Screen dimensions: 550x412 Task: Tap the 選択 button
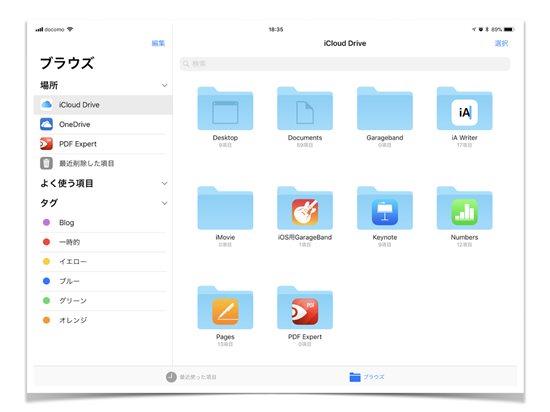coord(501,43)
